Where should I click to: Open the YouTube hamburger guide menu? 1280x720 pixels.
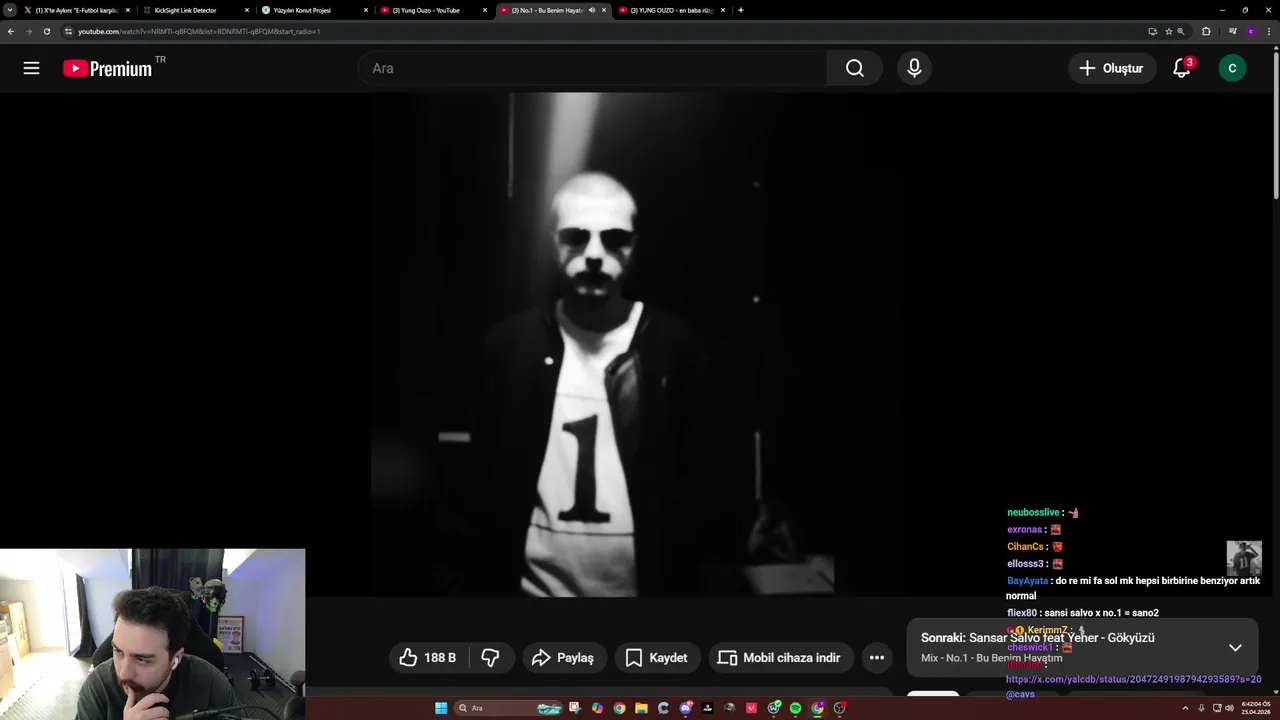coord(31,68)
